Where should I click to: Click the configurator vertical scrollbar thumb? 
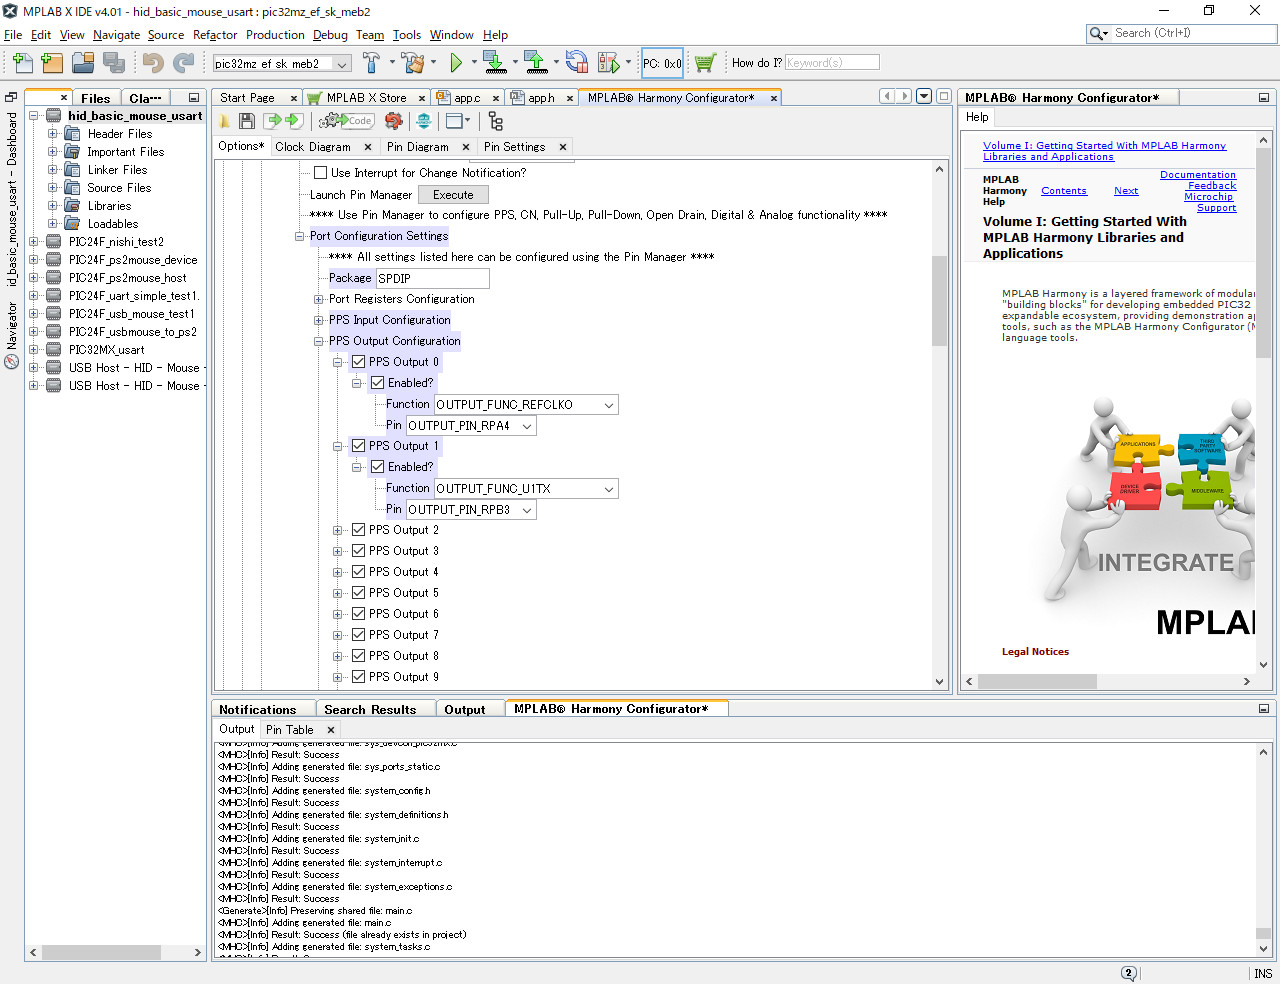[x=939, y=300]
